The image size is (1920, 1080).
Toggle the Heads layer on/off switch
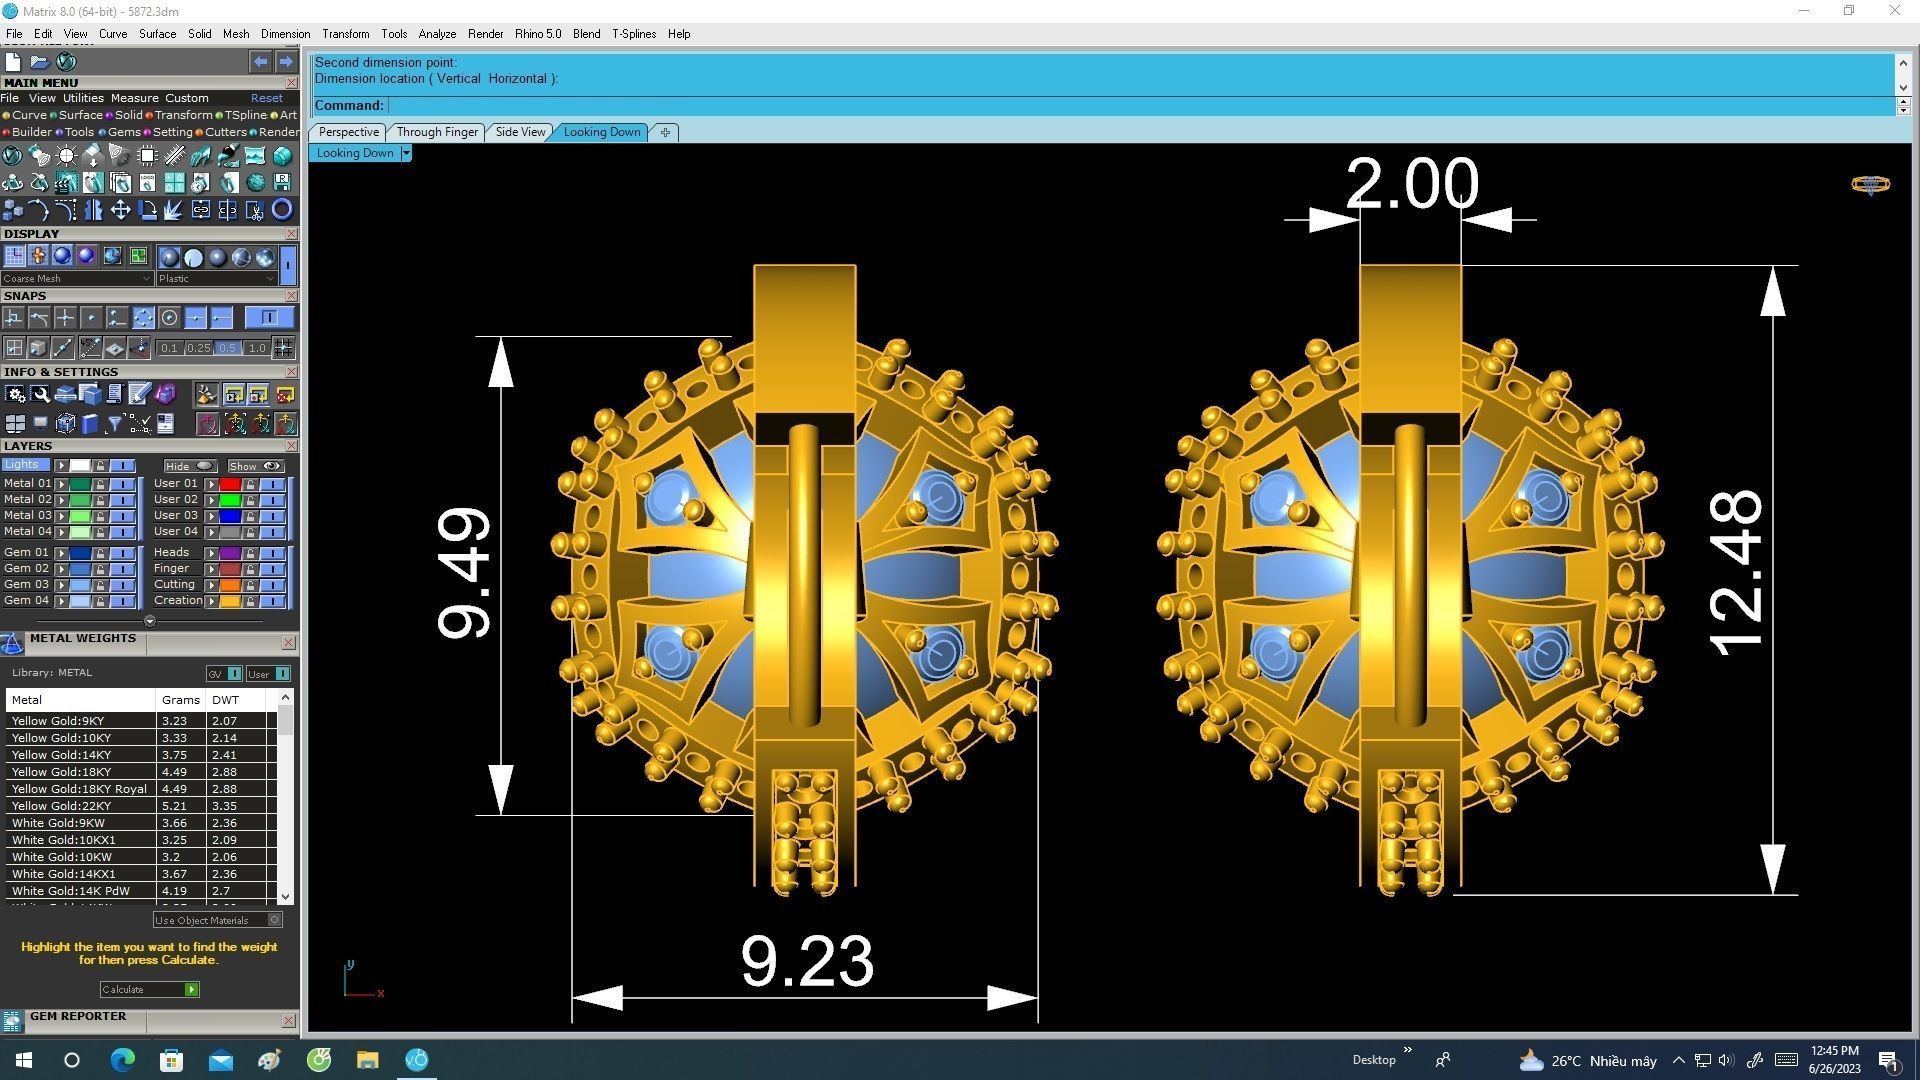[x=272, y=553]
